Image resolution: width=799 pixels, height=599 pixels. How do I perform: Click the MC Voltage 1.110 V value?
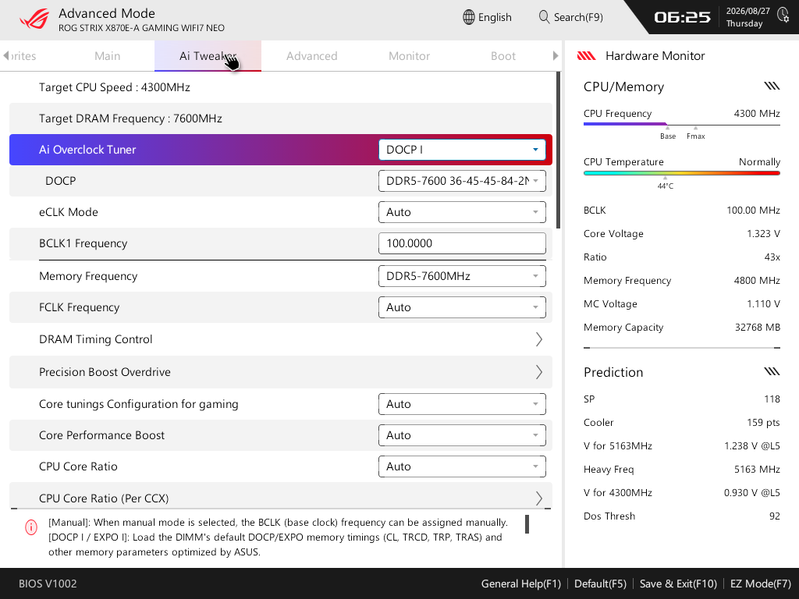[x=763, y=304]
